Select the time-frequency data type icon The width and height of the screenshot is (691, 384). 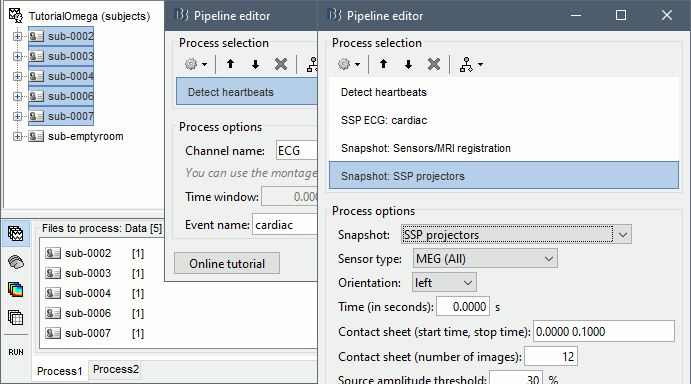click(x=16, y=290)
